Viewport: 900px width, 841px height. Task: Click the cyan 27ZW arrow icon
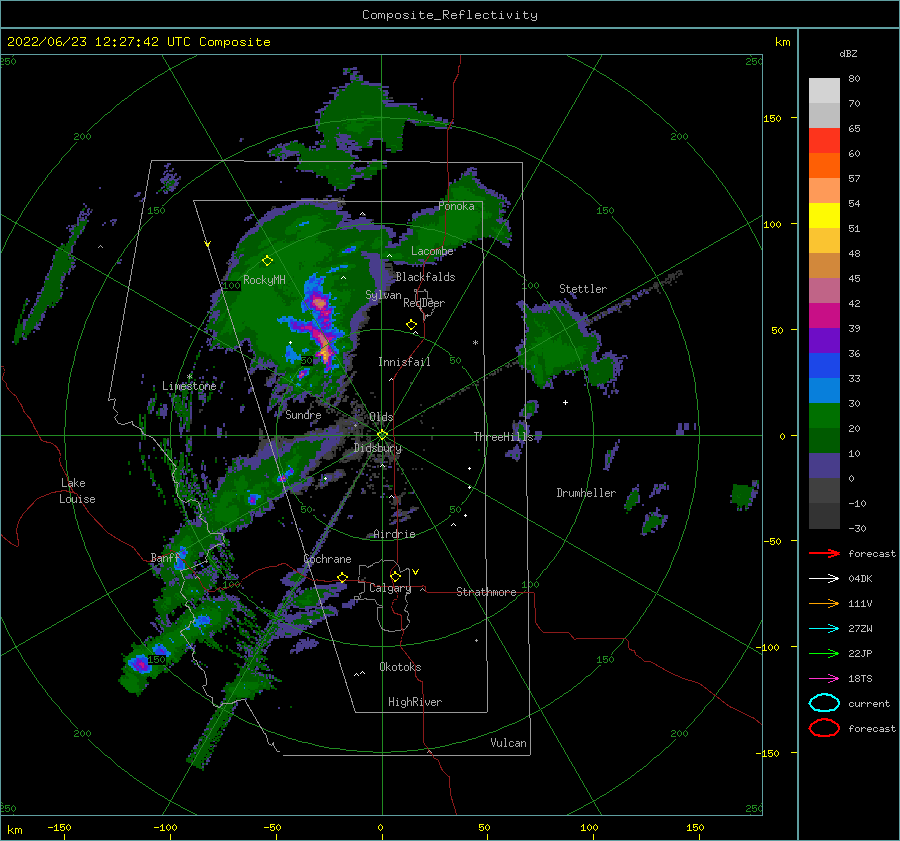click(824, 629)
